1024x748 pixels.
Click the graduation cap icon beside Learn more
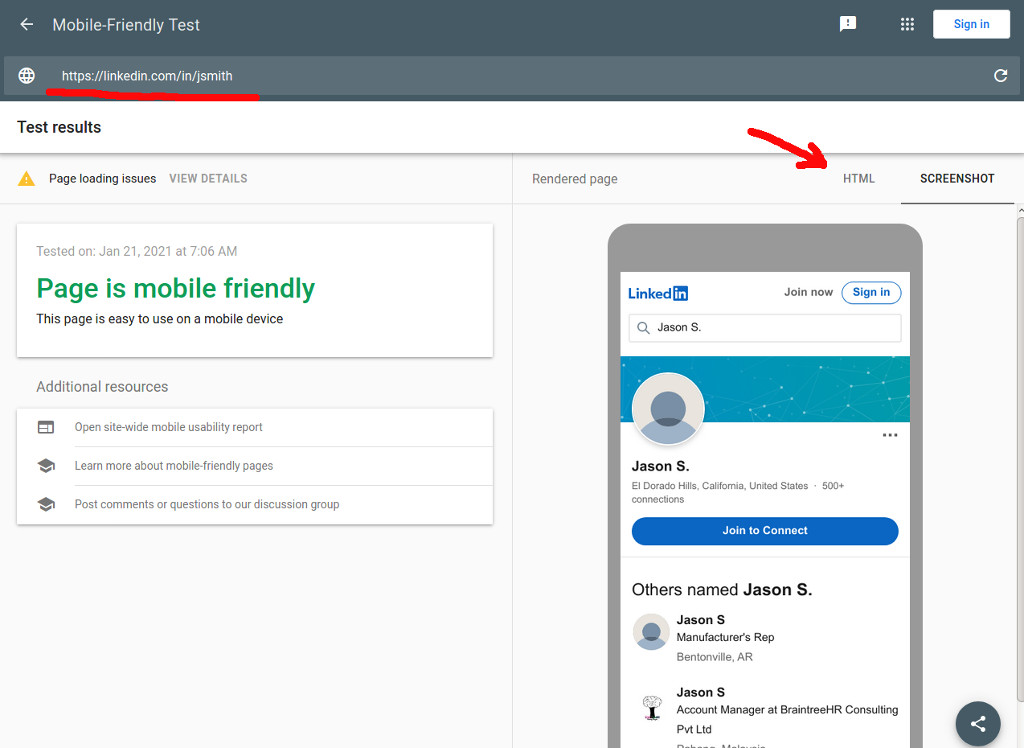(46, 466)
